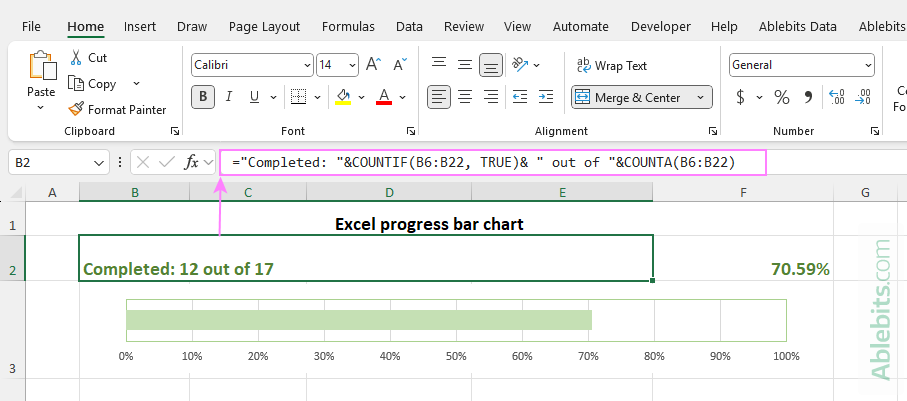Open the font size 14 dropdown
The width and height of the screenshot is (907, 401).
tap(352, 65)
